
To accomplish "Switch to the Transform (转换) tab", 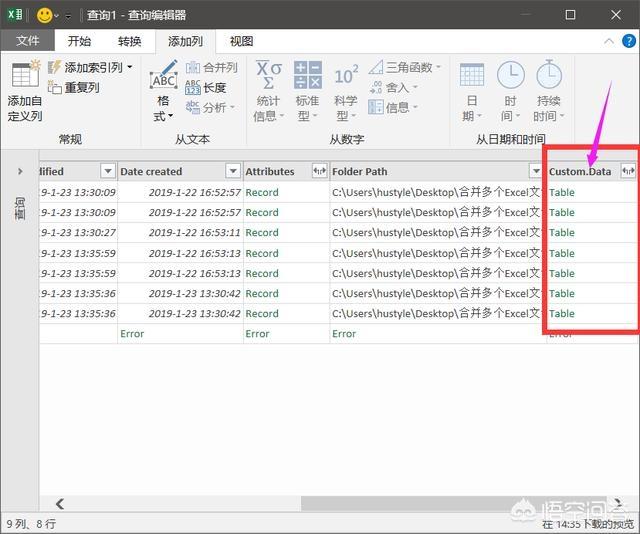I will 129,41.
